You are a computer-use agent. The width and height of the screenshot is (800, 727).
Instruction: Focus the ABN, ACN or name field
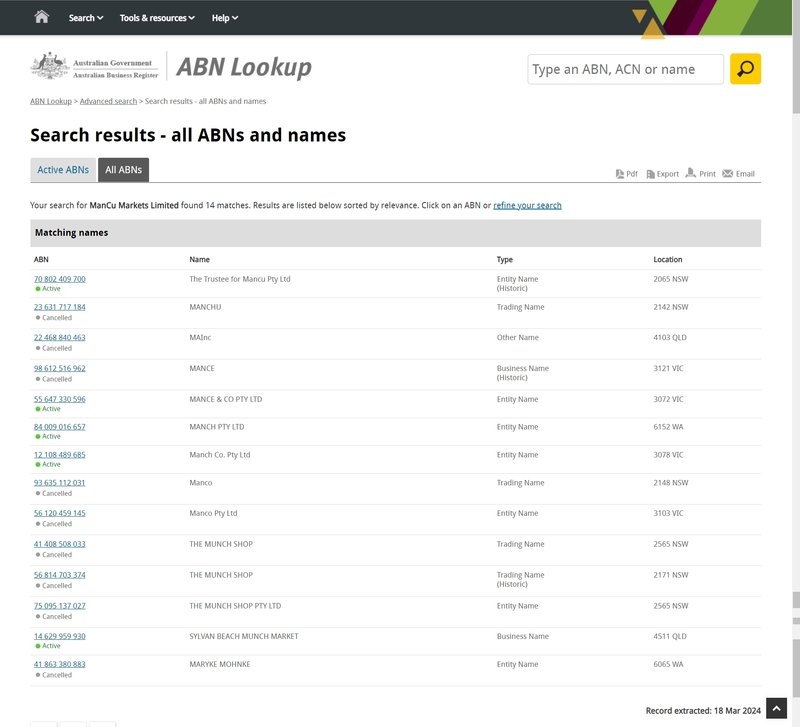(x=625, y=70)
